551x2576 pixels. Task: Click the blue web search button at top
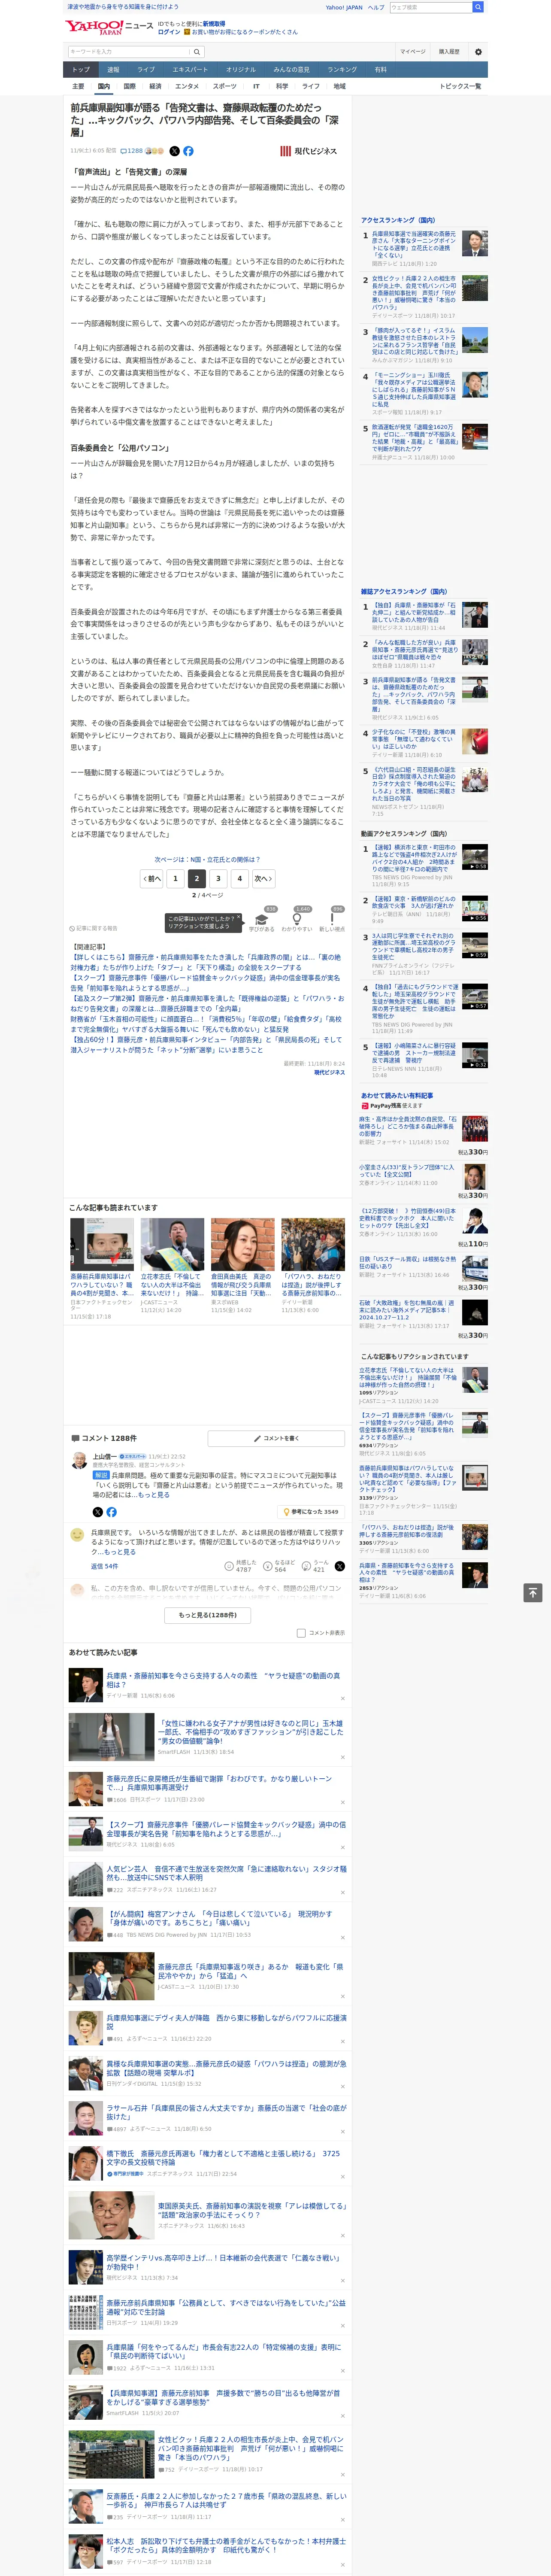(x=478, y=7)
